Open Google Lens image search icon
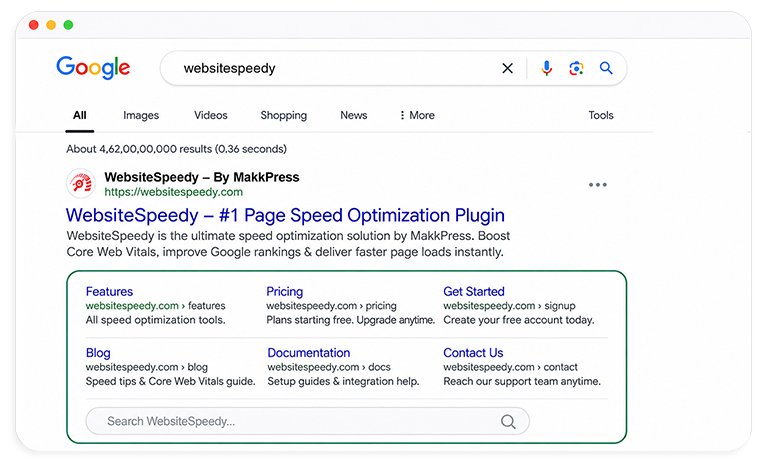 tap(576, 68)
